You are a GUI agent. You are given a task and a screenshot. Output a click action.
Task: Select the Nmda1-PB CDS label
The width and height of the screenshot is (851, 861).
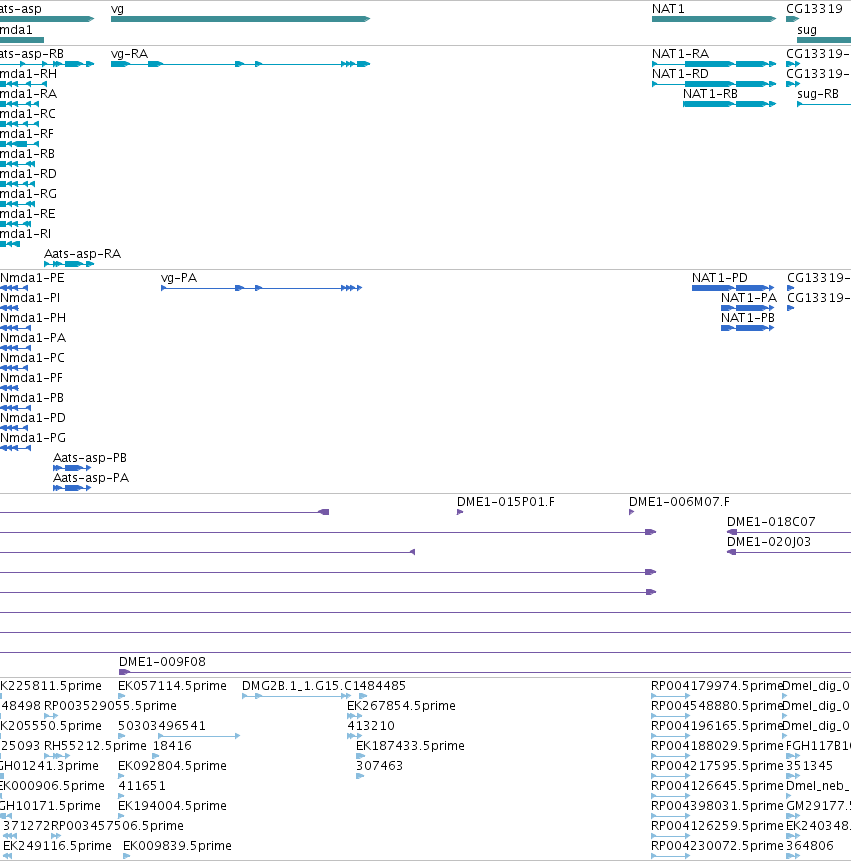(32, 398)
